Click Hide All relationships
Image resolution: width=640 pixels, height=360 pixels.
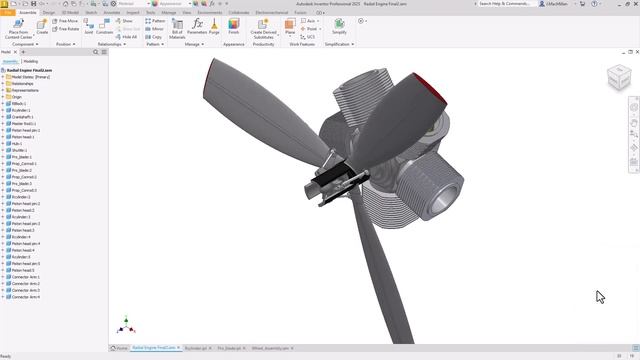pyautogui.click(x=126, y=37)
